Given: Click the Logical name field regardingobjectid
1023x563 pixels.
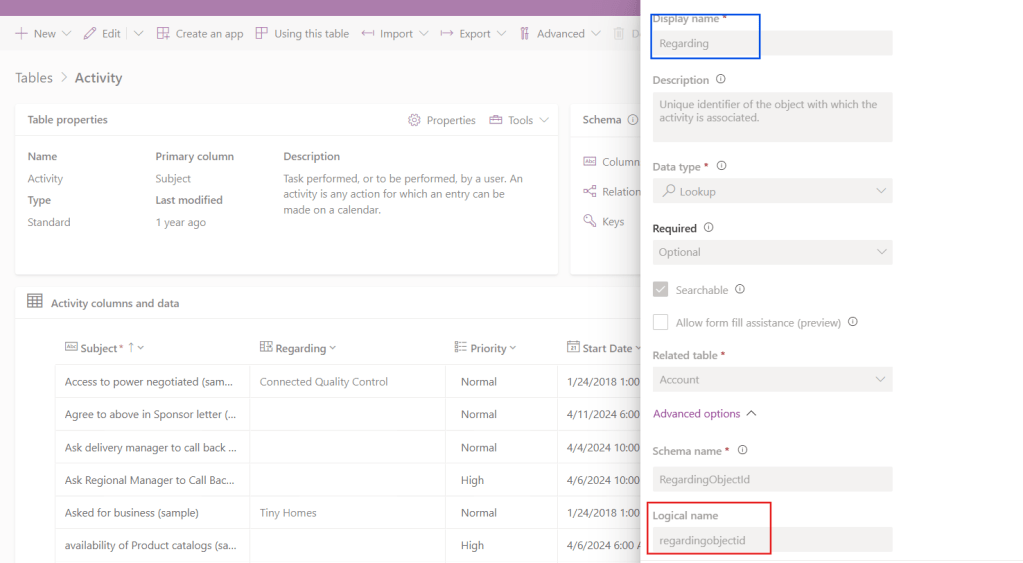Looking at the screenshot, I should [x=772, y=540].
